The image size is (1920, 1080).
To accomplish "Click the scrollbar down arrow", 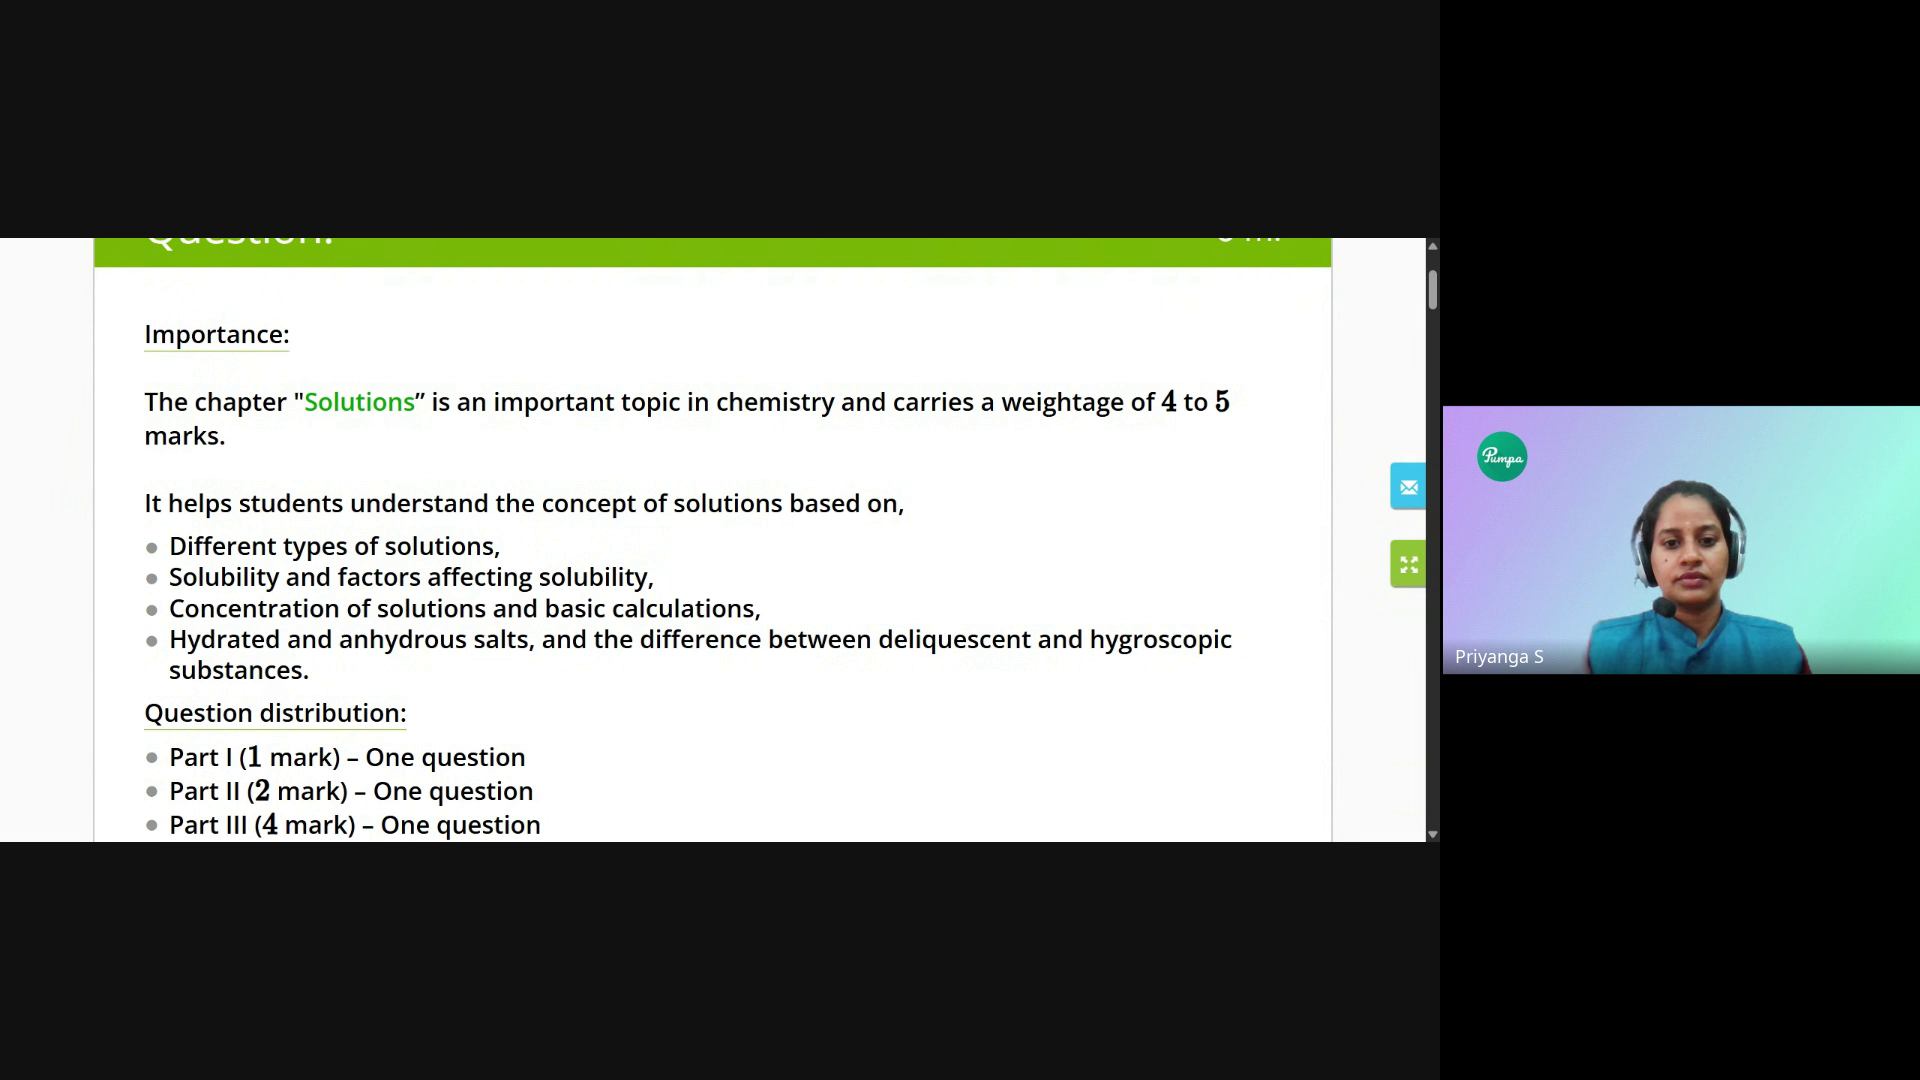I will coord(1432,834).
